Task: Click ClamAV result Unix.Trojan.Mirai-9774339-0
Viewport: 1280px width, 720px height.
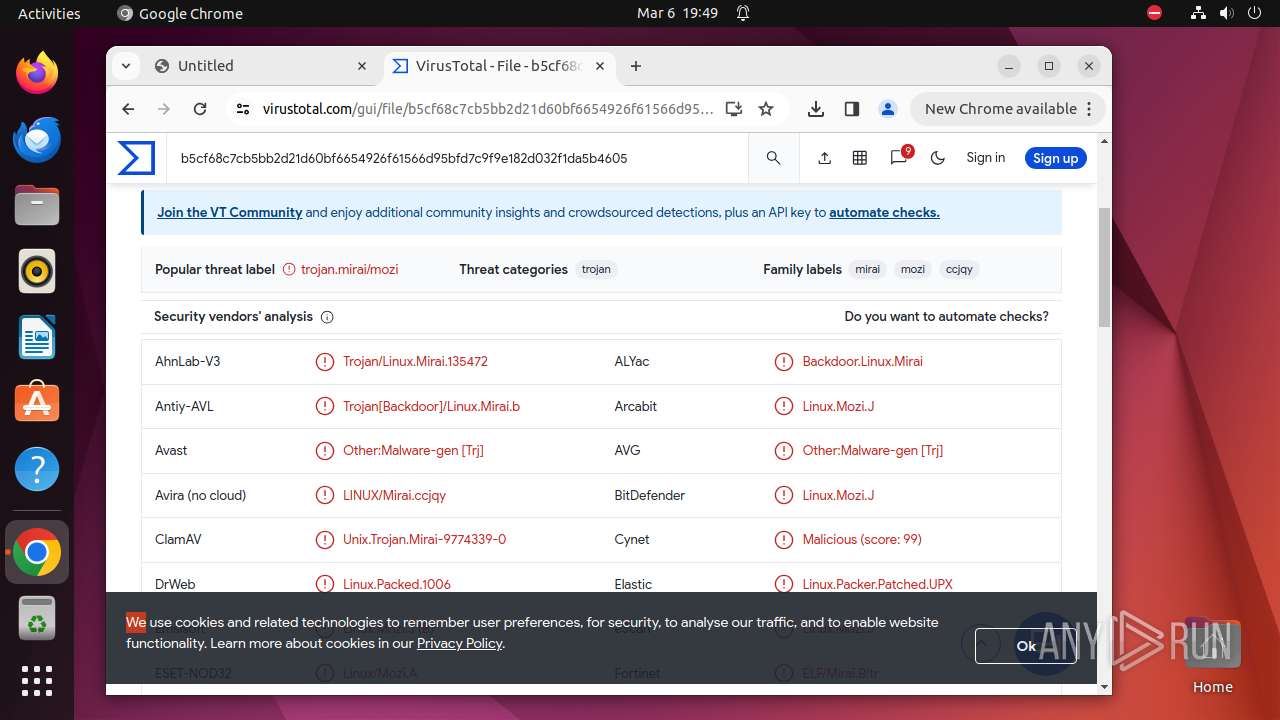Action: [424, 539]
